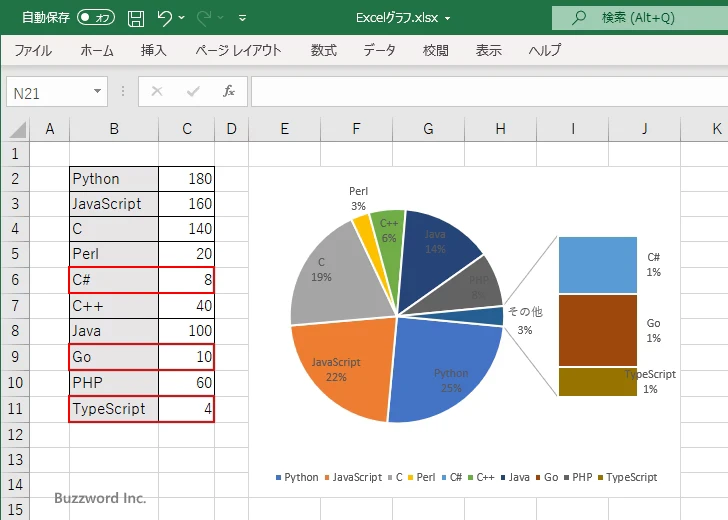This screenshot has height=520, width=728.
Task: Select row 6 header
Action: [x=15, y=280]
